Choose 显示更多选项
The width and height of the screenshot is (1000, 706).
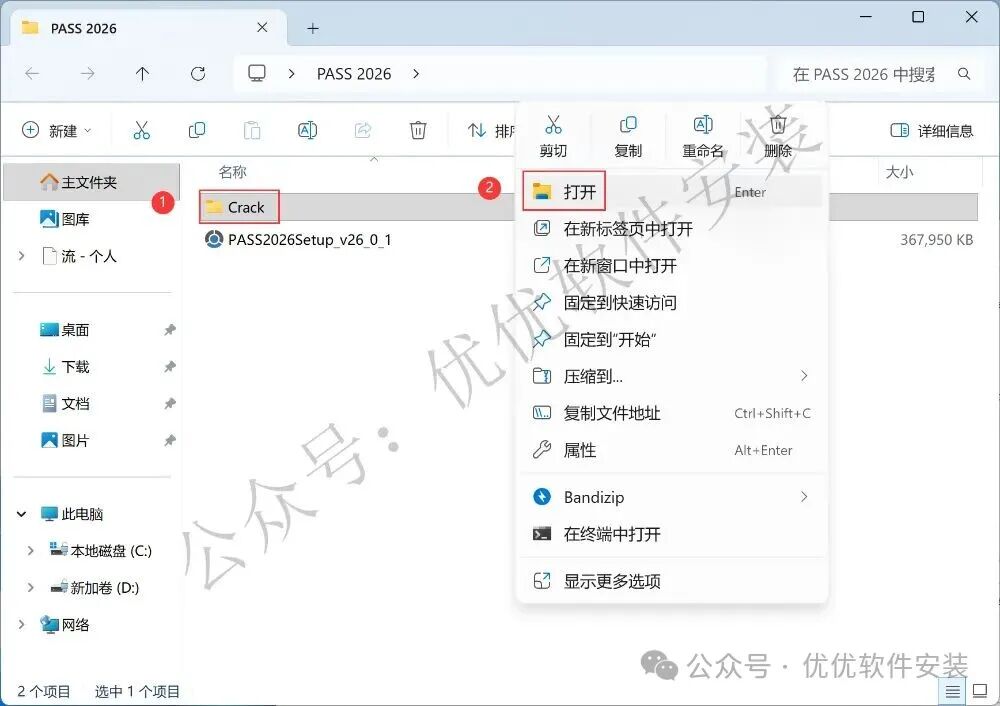672,581
